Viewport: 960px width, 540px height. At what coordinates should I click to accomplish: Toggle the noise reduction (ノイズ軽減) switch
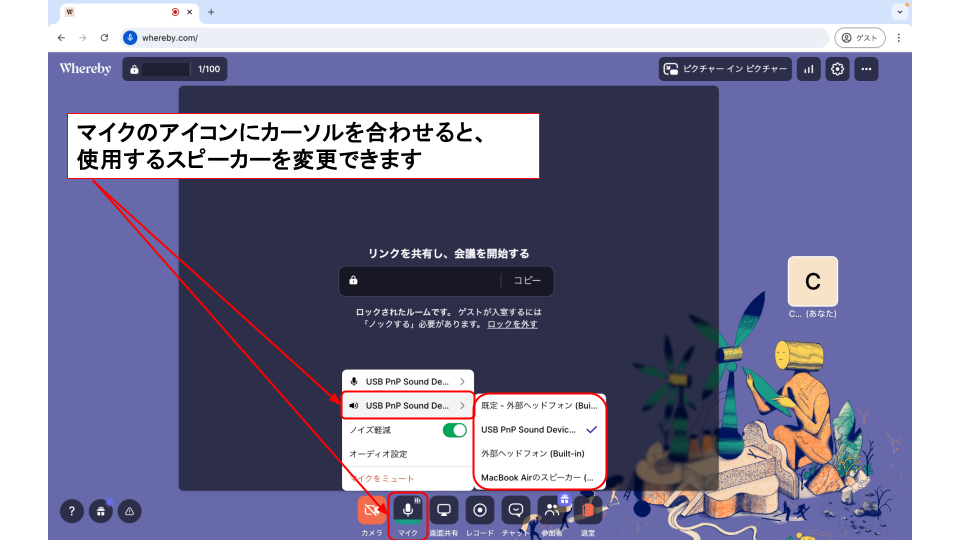(x=454, y=430)
